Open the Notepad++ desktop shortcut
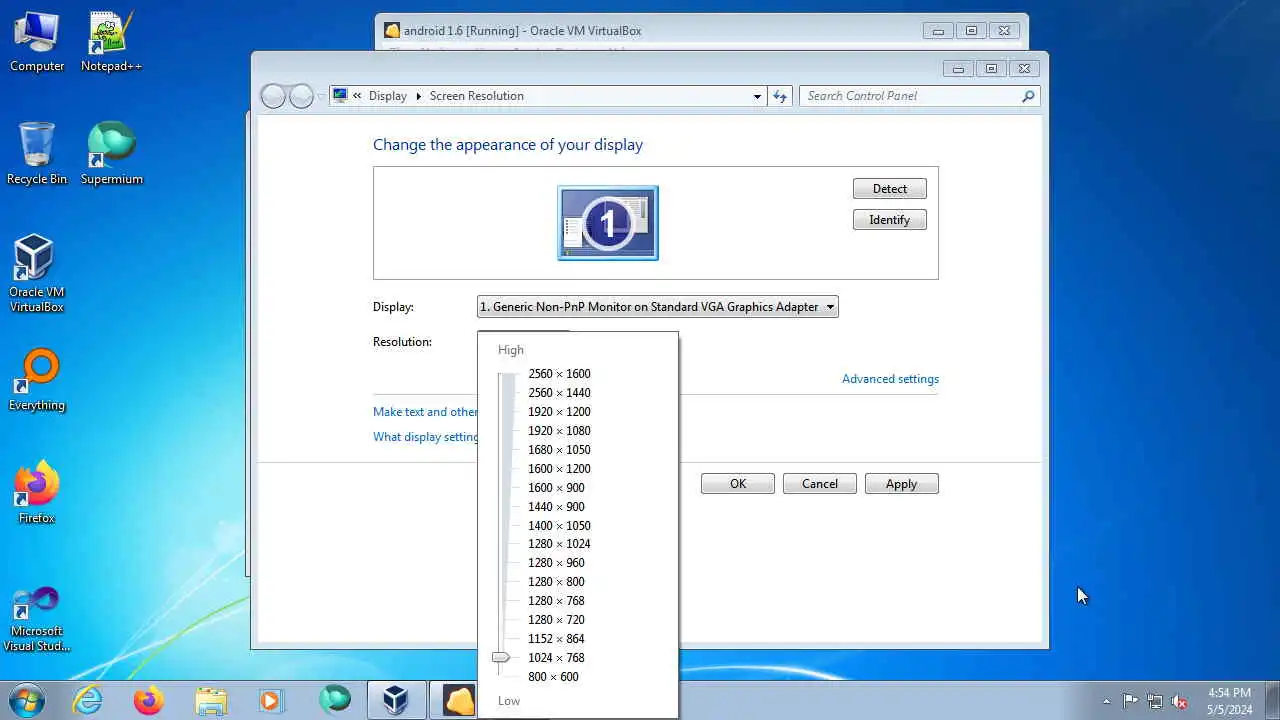 click(x=111, y=42)
